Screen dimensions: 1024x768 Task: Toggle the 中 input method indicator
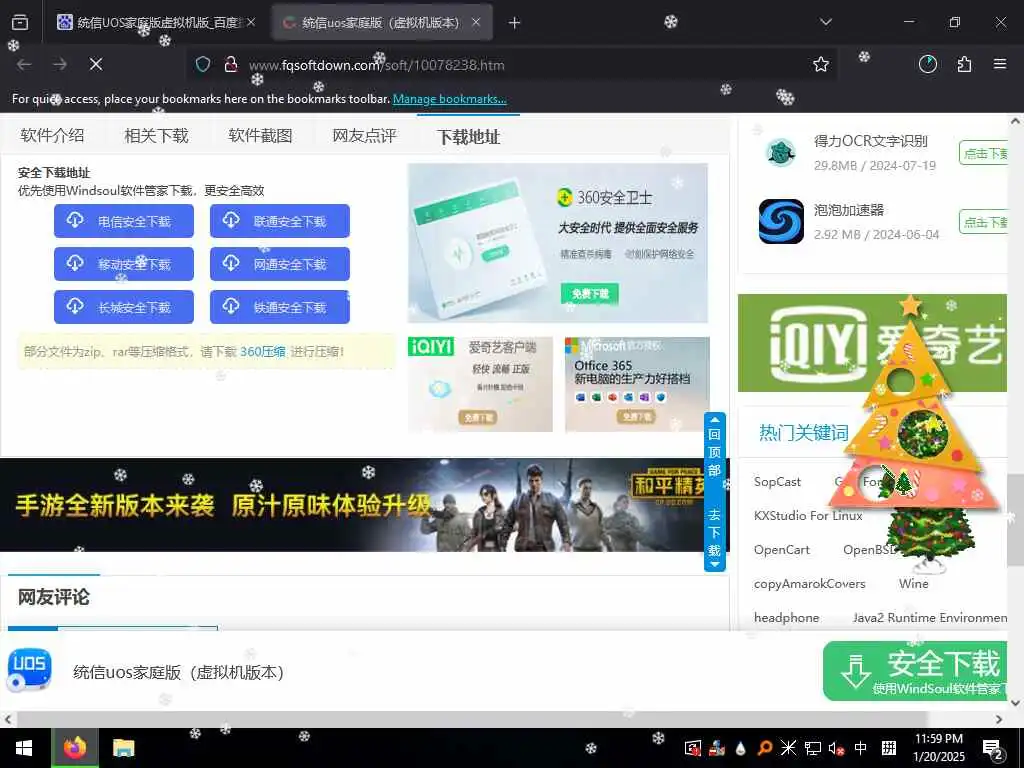[861, 748]
